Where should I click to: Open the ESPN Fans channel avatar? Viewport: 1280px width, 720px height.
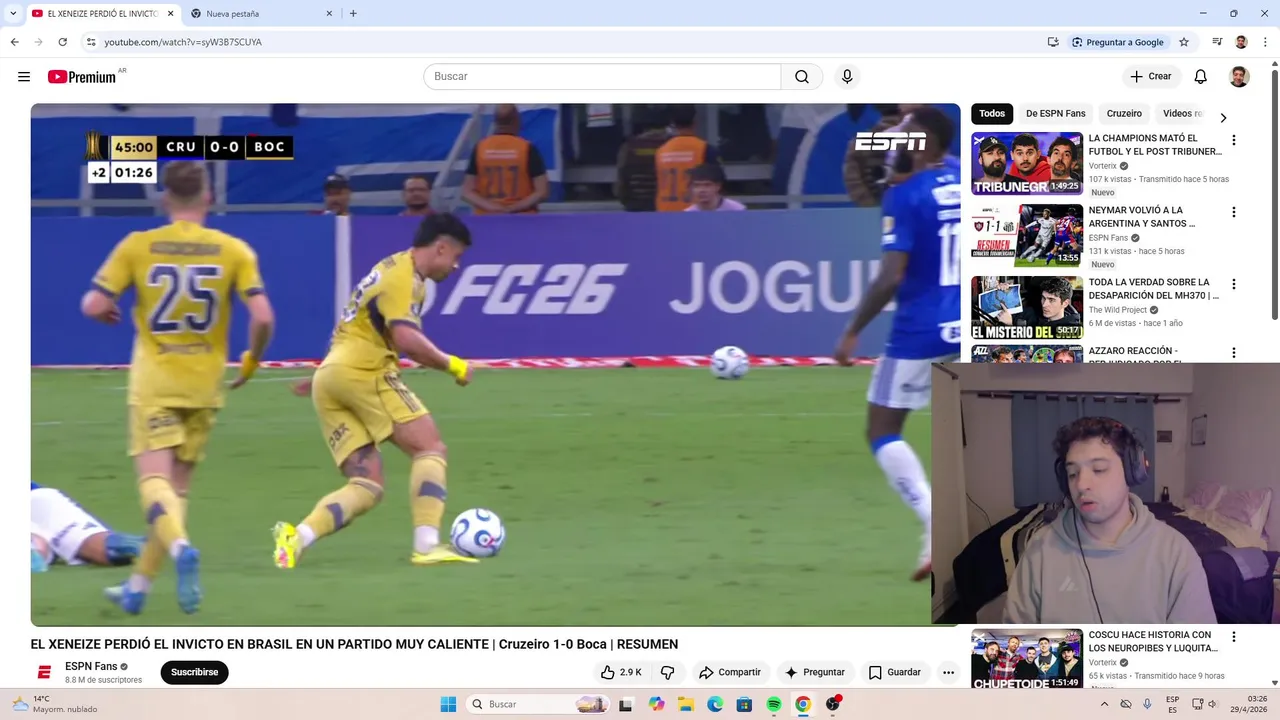click(x=44, y=672)
